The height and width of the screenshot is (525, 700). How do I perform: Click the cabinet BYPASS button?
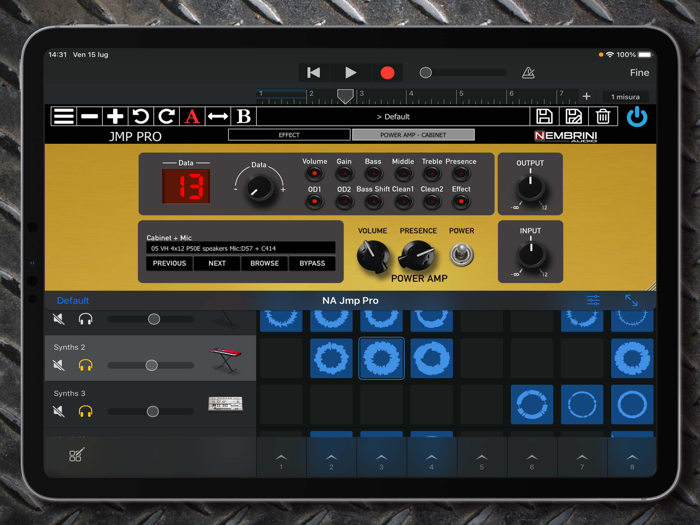point(312,263)
